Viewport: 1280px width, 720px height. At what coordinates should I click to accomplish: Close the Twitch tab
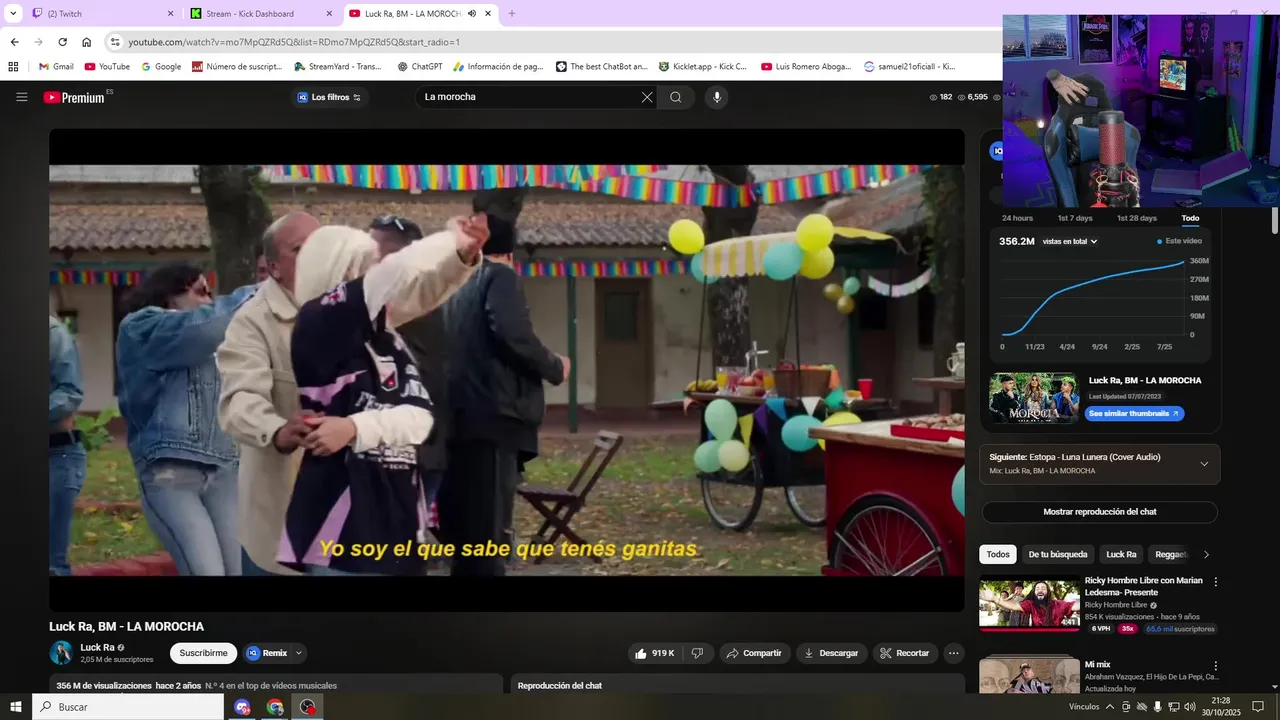(170, 14)
